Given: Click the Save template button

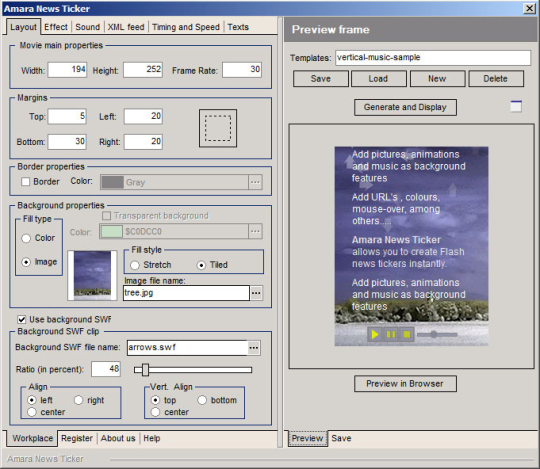Looking at the screenshot, I should click(321, 79).
